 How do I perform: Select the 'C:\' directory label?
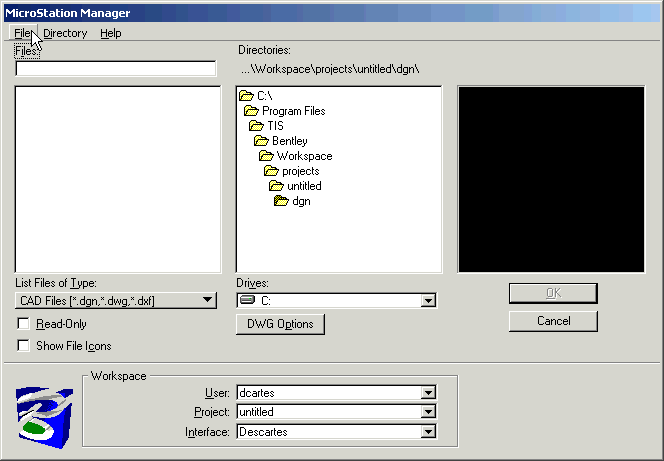[x=265, y=96]
